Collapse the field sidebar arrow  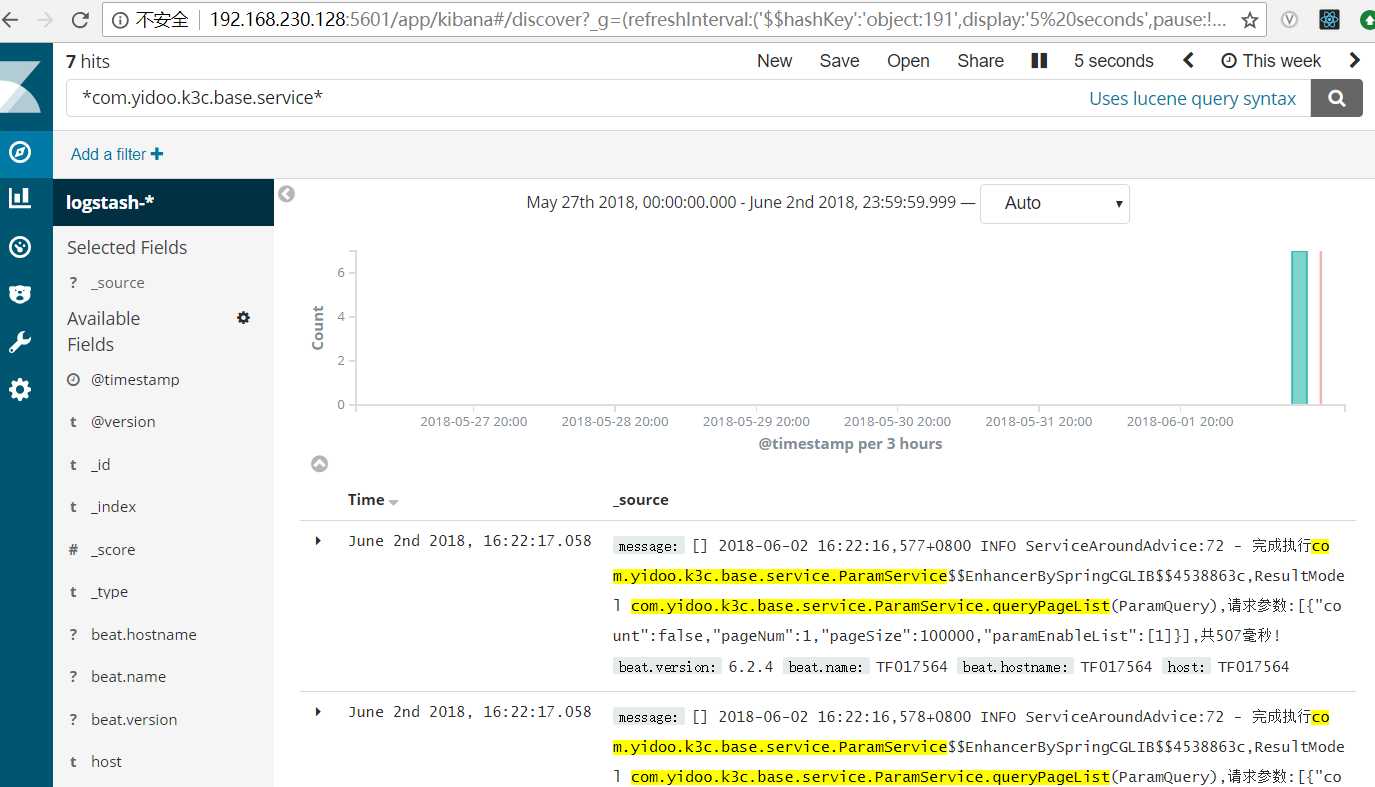(286, 194)
